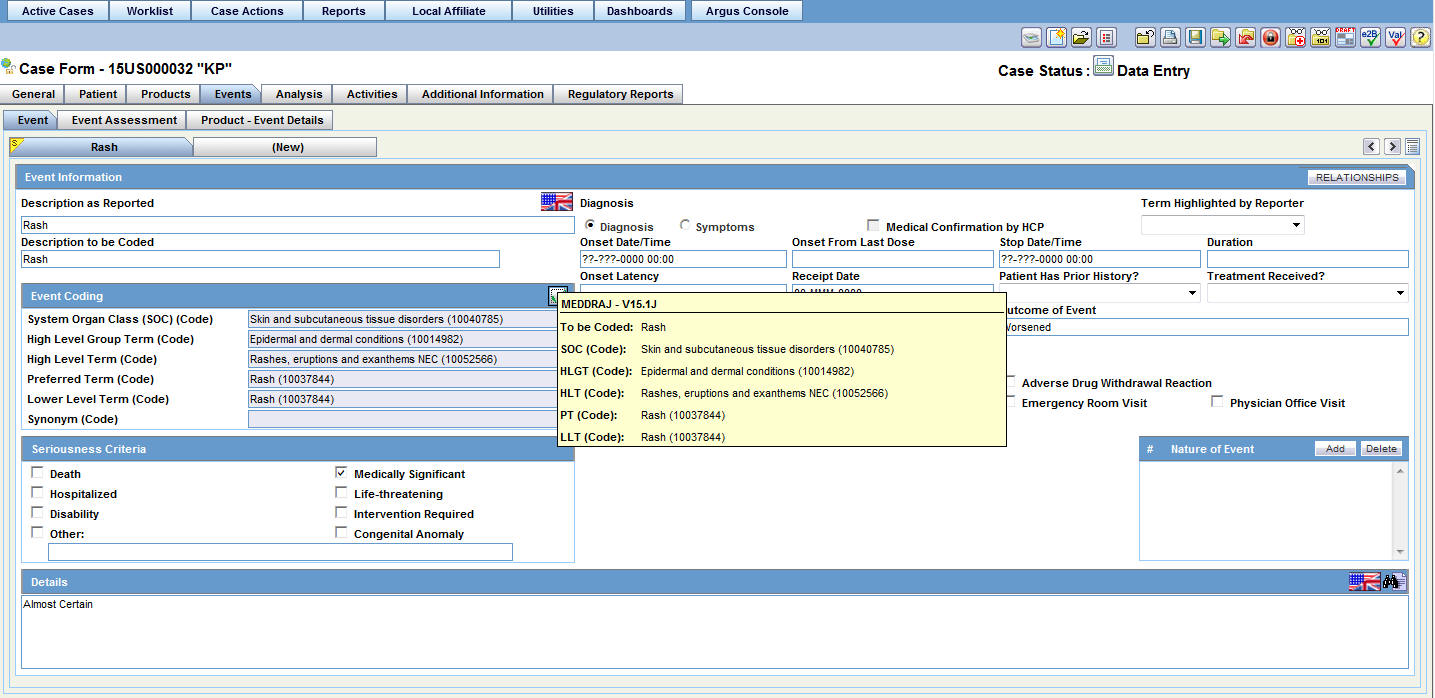Save the case using the floppy disk icon
The image size is (1435, 698).
[x=1195, y=38]
